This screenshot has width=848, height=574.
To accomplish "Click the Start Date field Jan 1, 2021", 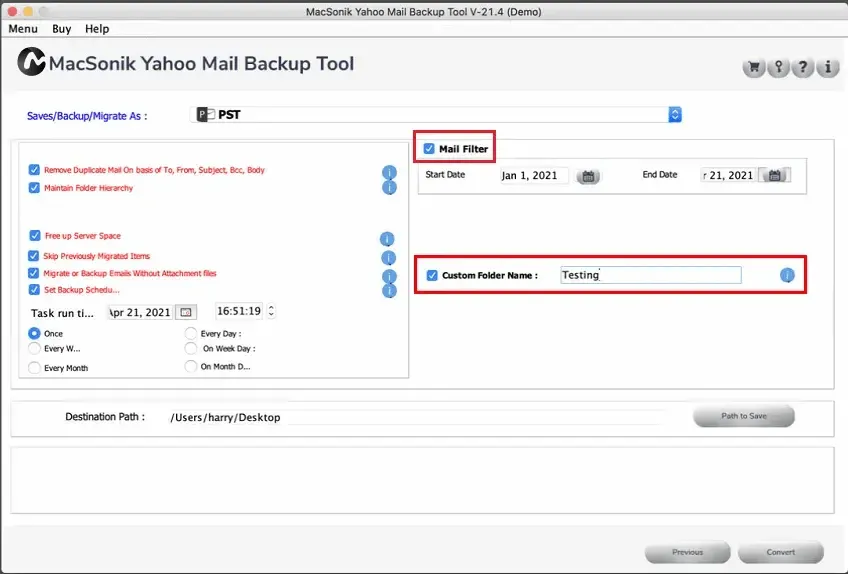I will tap(534, 175).
